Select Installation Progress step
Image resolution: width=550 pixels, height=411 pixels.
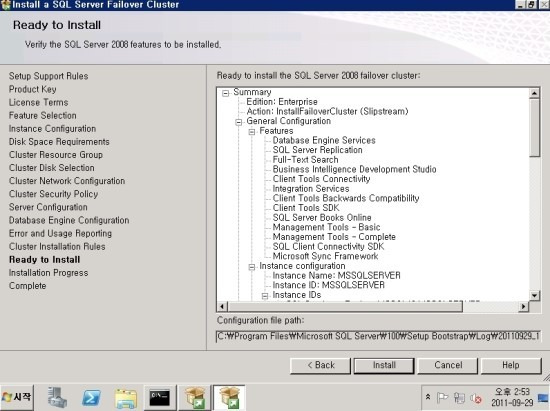click(48, 272)
